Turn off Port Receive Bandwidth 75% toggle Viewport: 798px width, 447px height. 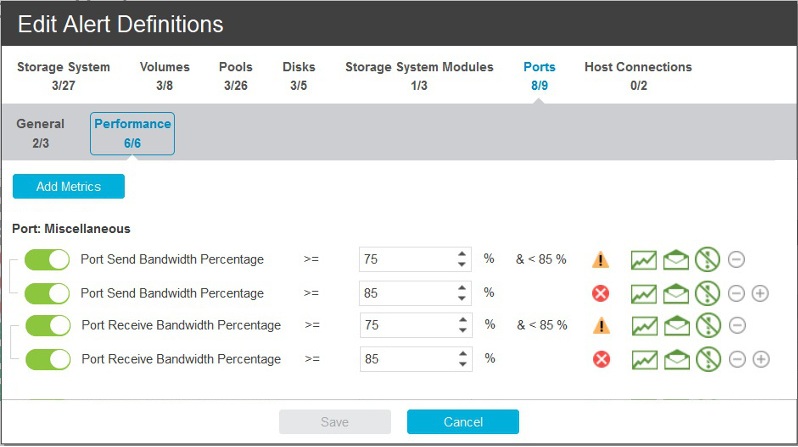(x=47, y=325)
